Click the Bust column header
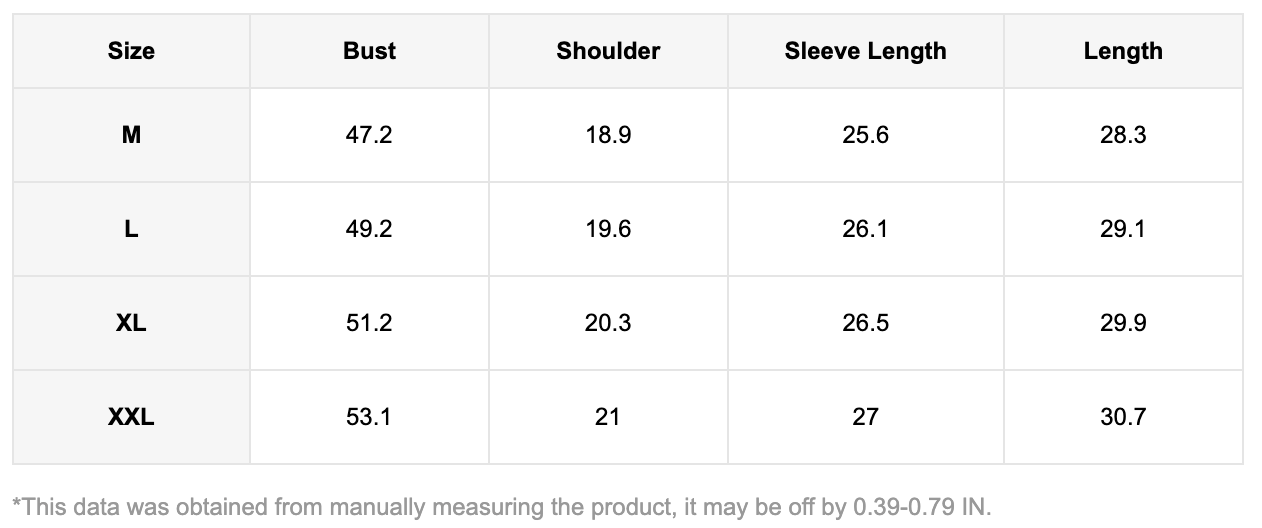 pos(369,51)
